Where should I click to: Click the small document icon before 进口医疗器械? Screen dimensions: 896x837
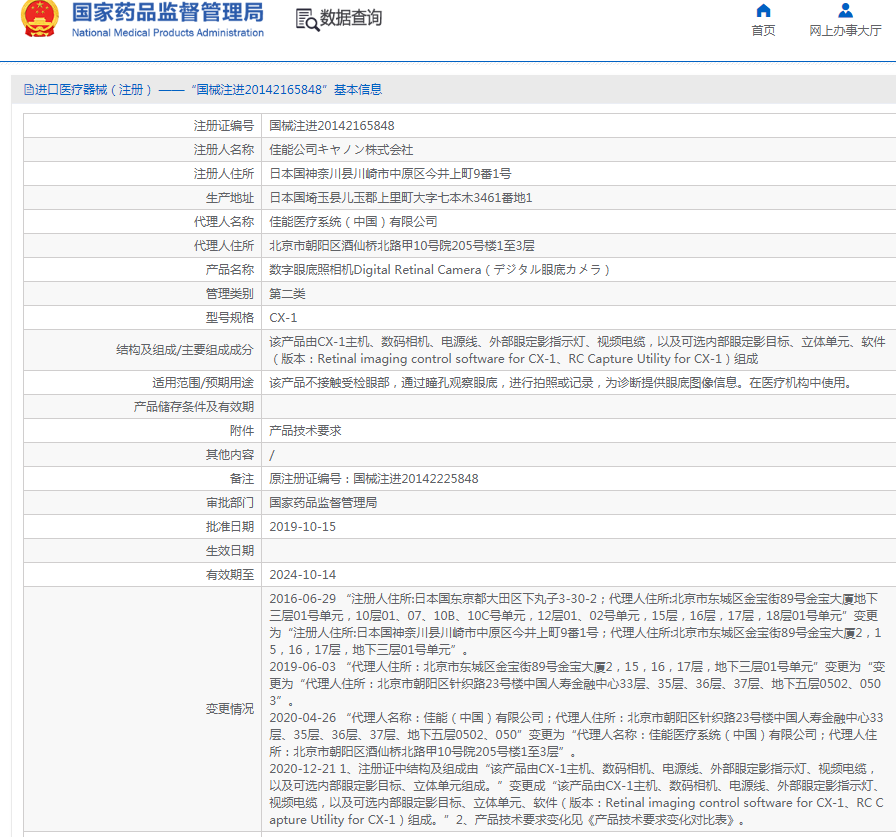point(28,90)
